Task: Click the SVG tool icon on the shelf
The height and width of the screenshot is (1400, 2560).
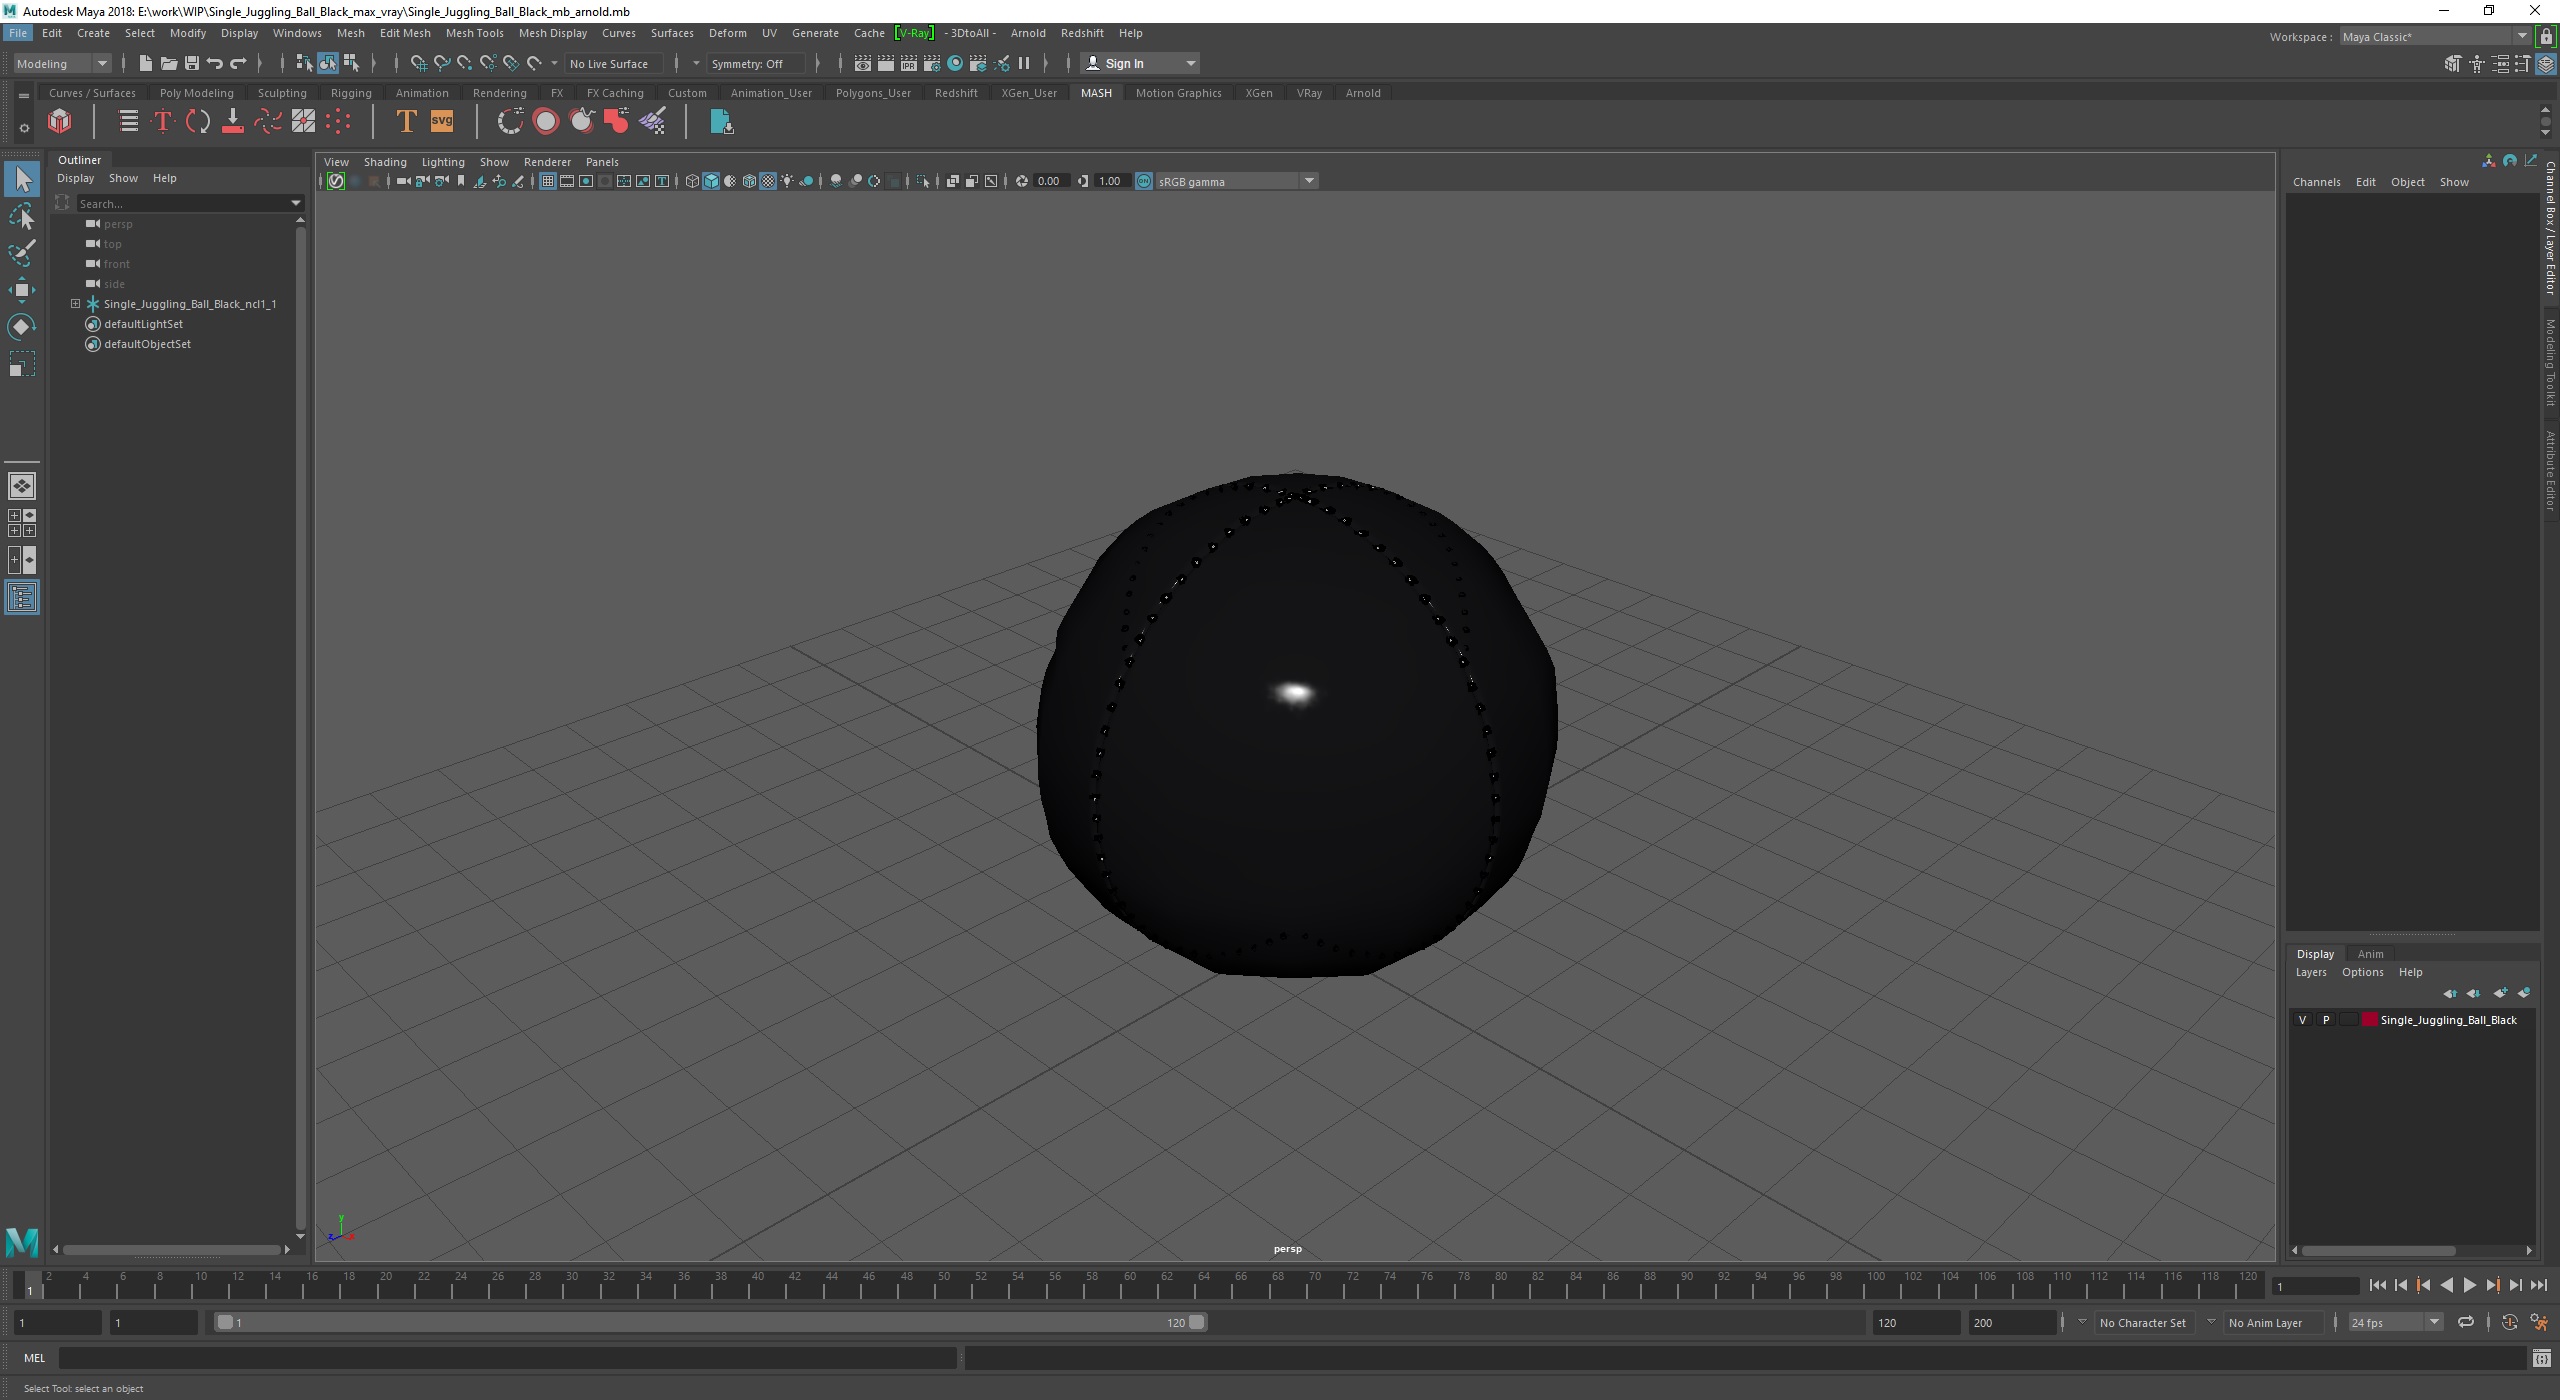Action: (x=442, y=122)
